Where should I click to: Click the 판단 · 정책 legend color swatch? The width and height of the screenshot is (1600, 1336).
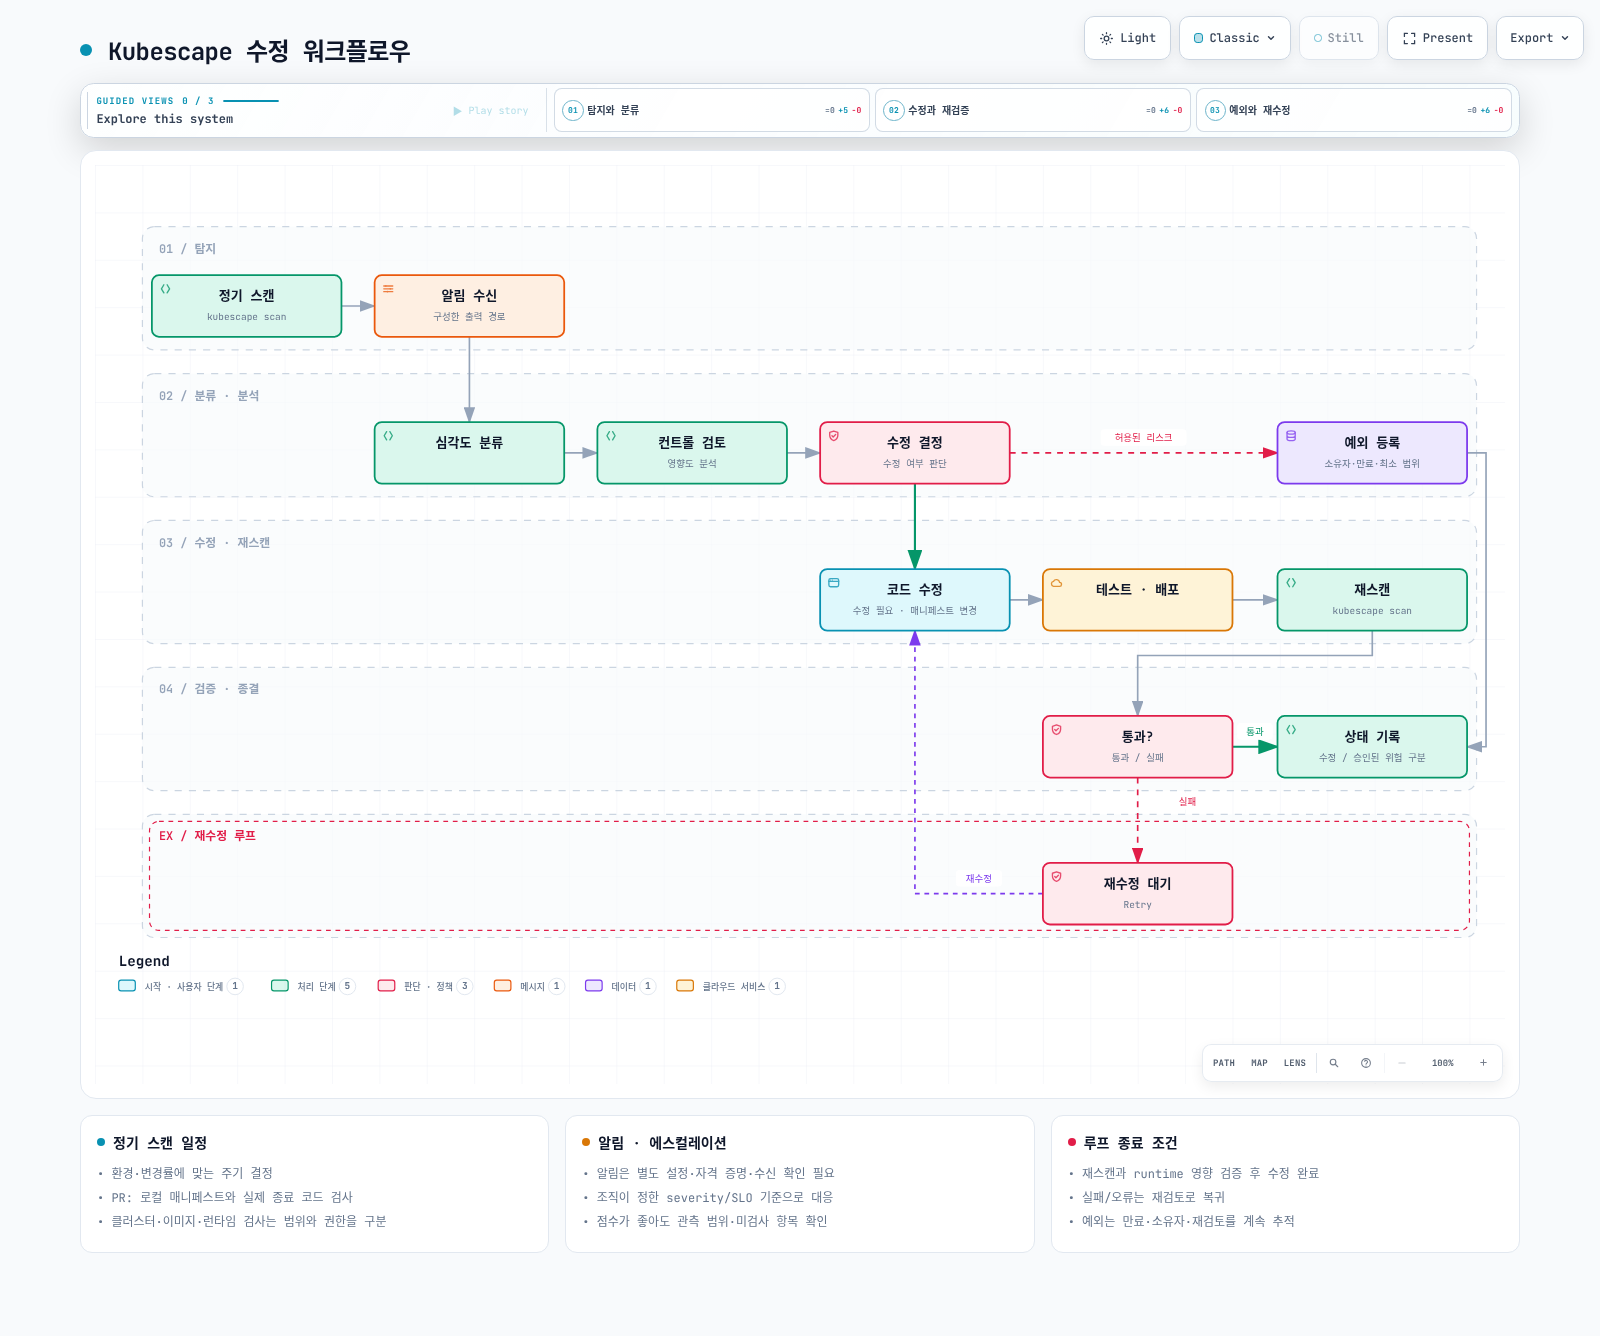point(387,986)
